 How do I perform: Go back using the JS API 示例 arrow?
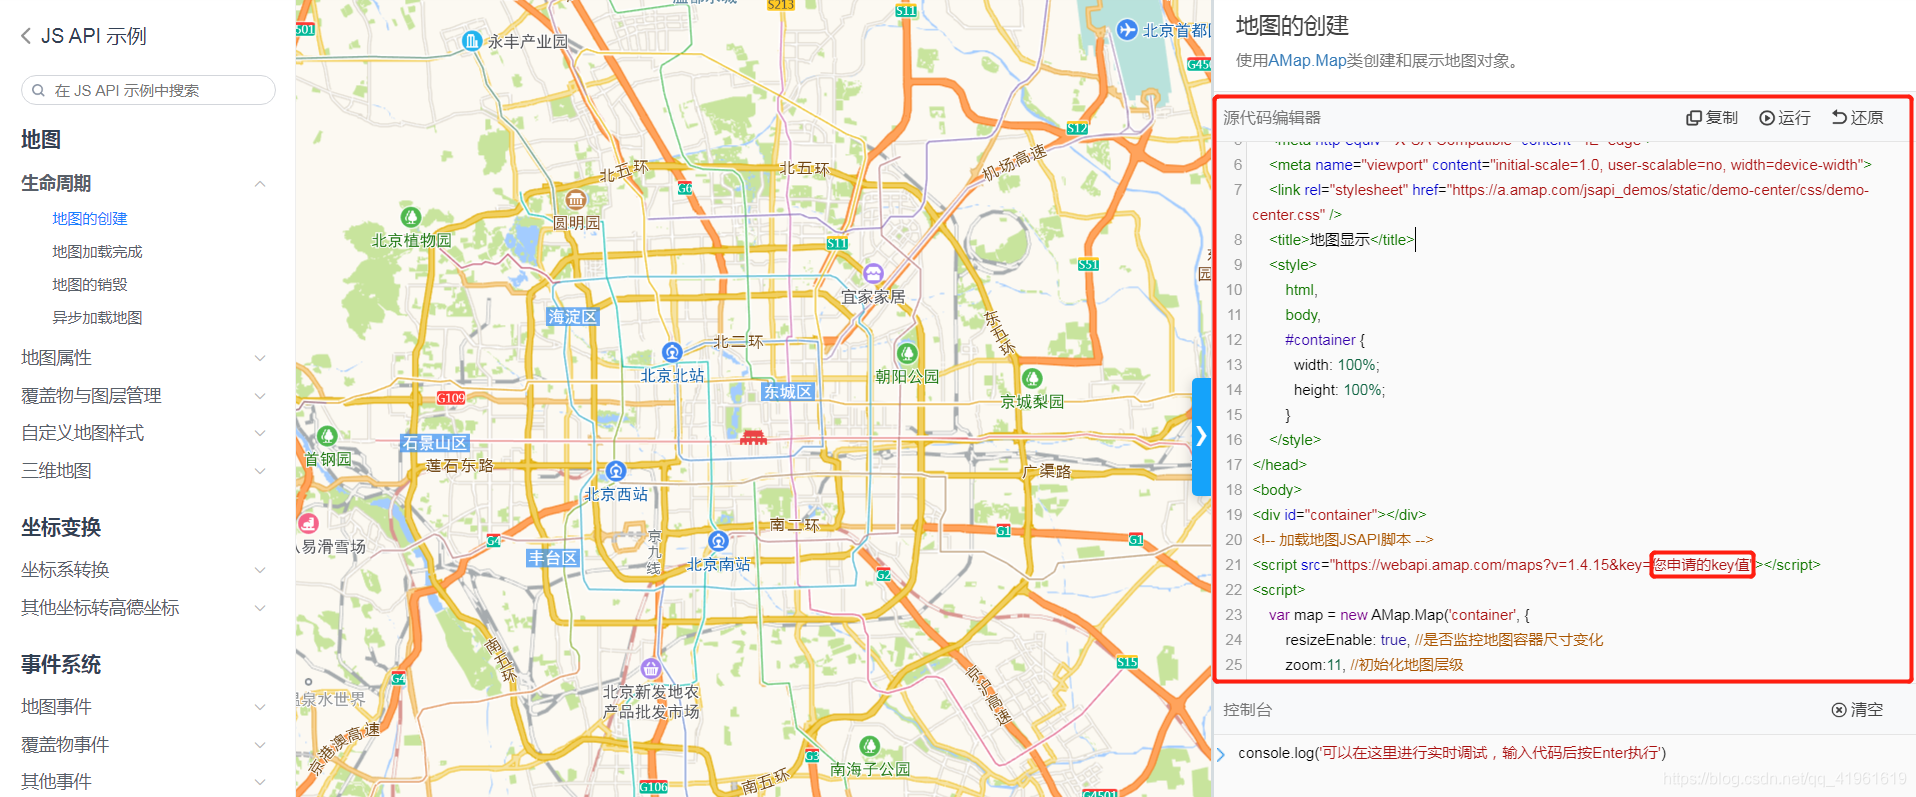tap(26, 36)
